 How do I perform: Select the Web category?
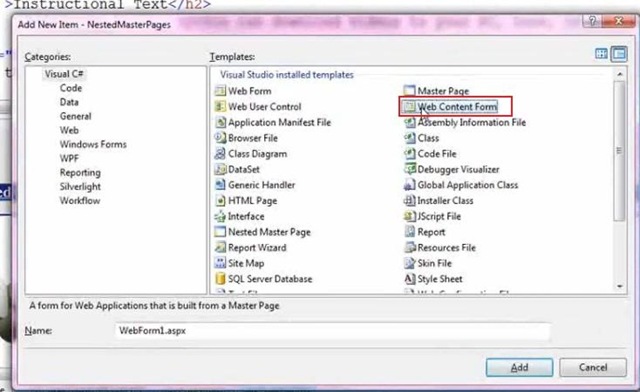point(69,130)
